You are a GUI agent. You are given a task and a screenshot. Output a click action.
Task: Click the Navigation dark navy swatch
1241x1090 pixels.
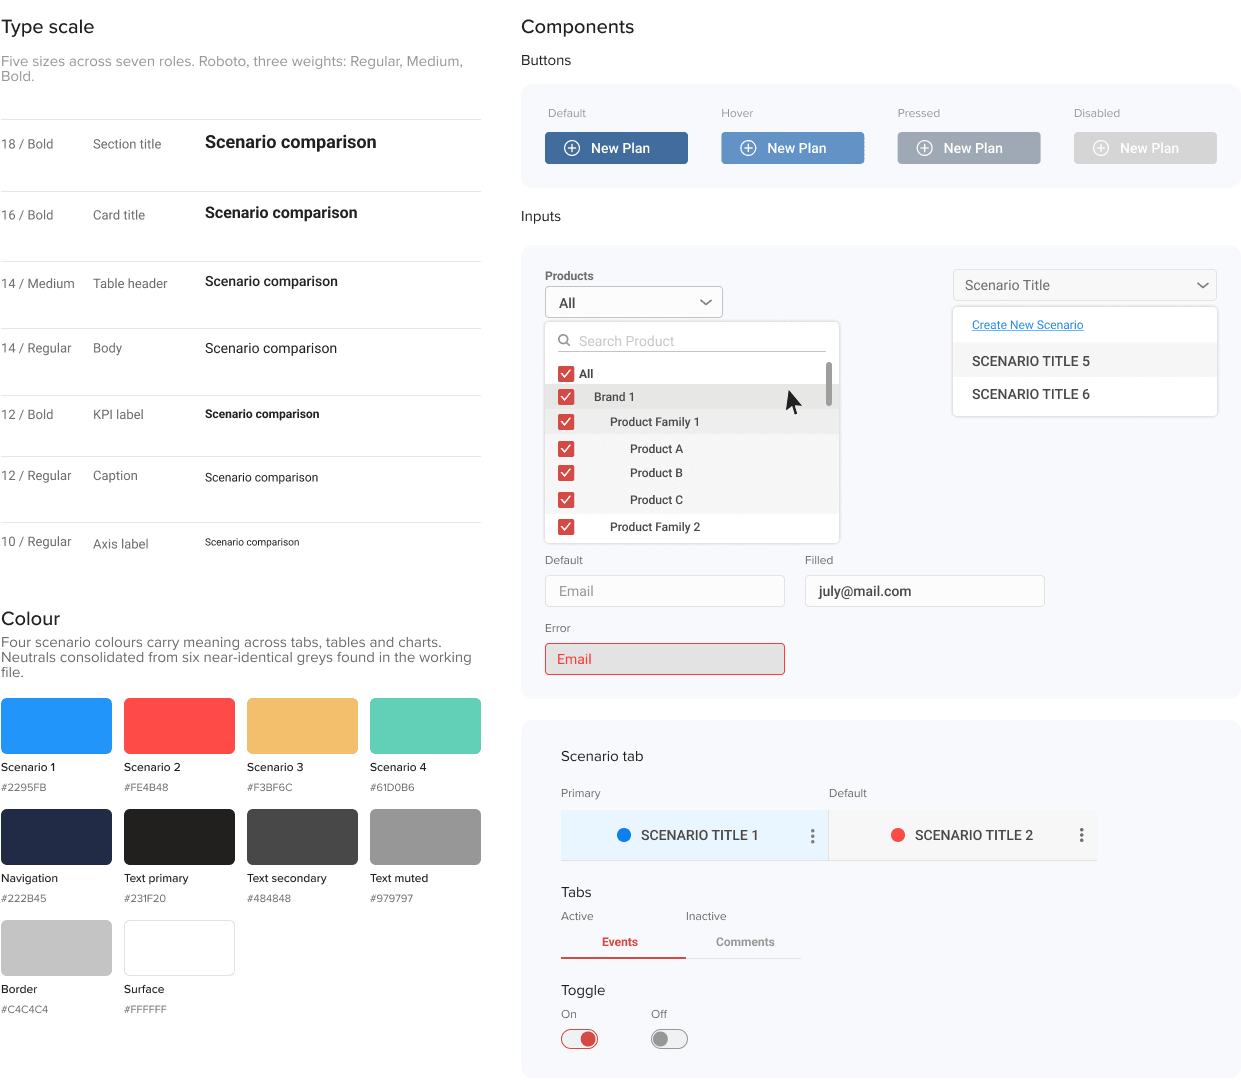pos(56,837)
